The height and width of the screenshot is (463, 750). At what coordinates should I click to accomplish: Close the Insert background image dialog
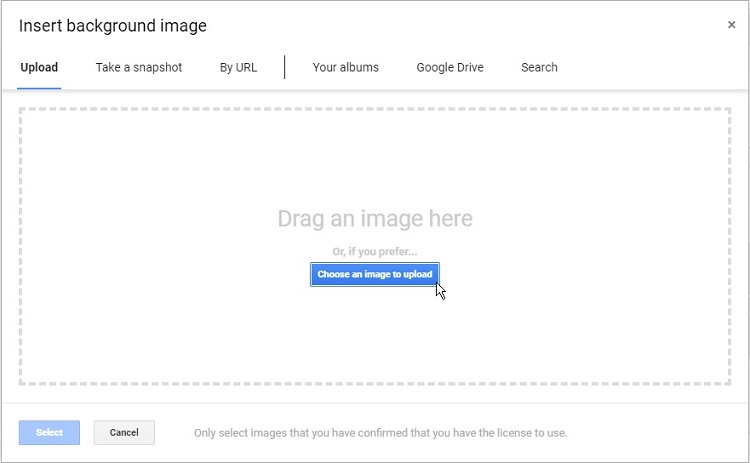tap(731, 25)
